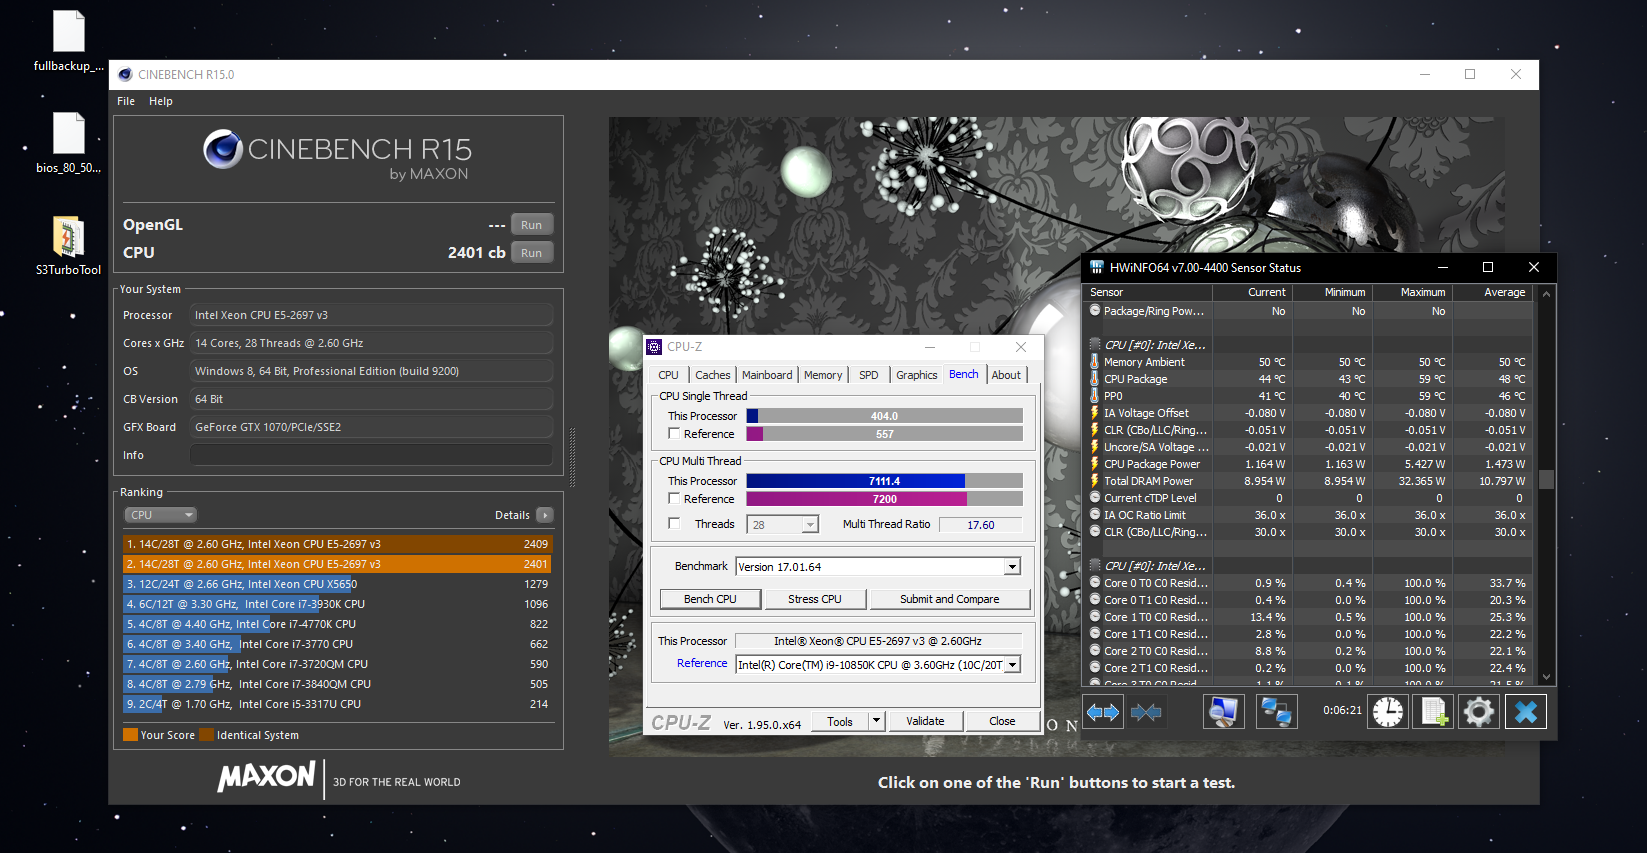Select ranking row Intel Core i7-4770K CPU

[337, 624]
